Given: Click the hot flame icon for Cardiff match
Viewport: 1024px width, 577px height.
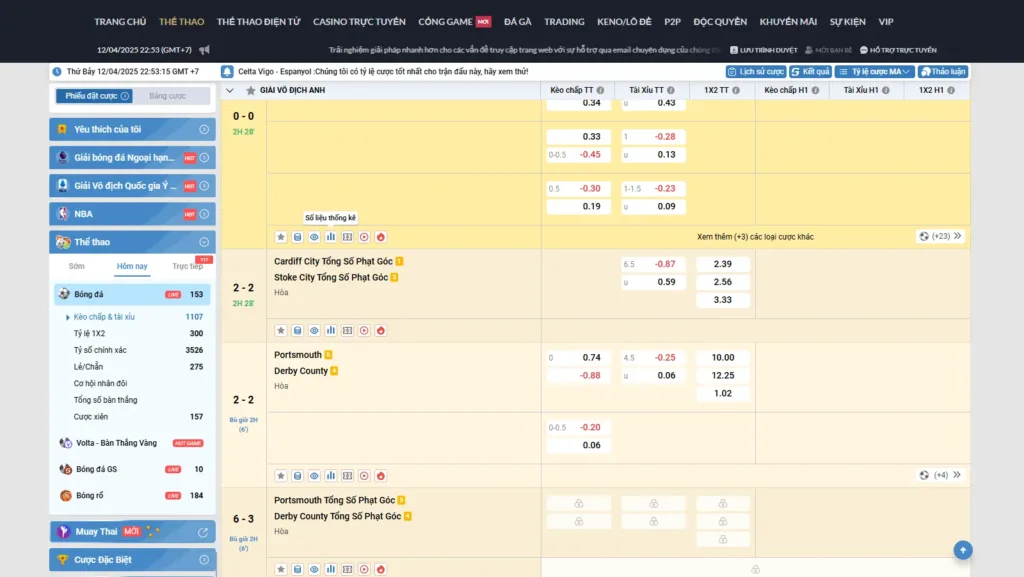Looking at the screenshot, I should coord(381,330).
